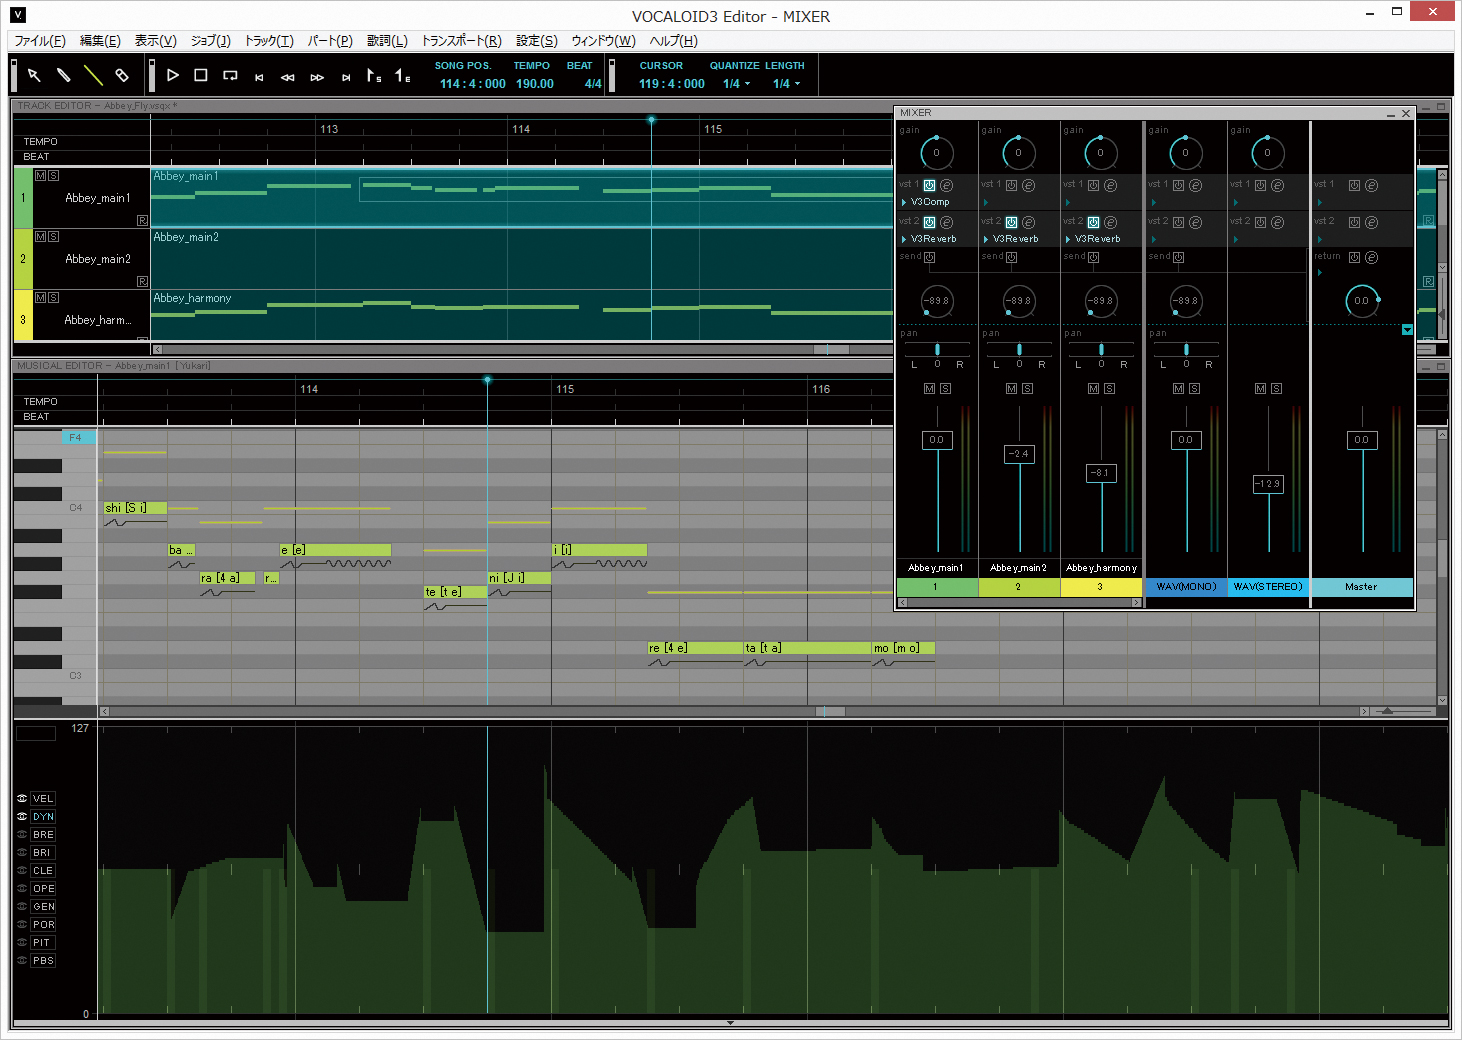
Task: Set the start marker flag
Action: click(x=374, y=75)
